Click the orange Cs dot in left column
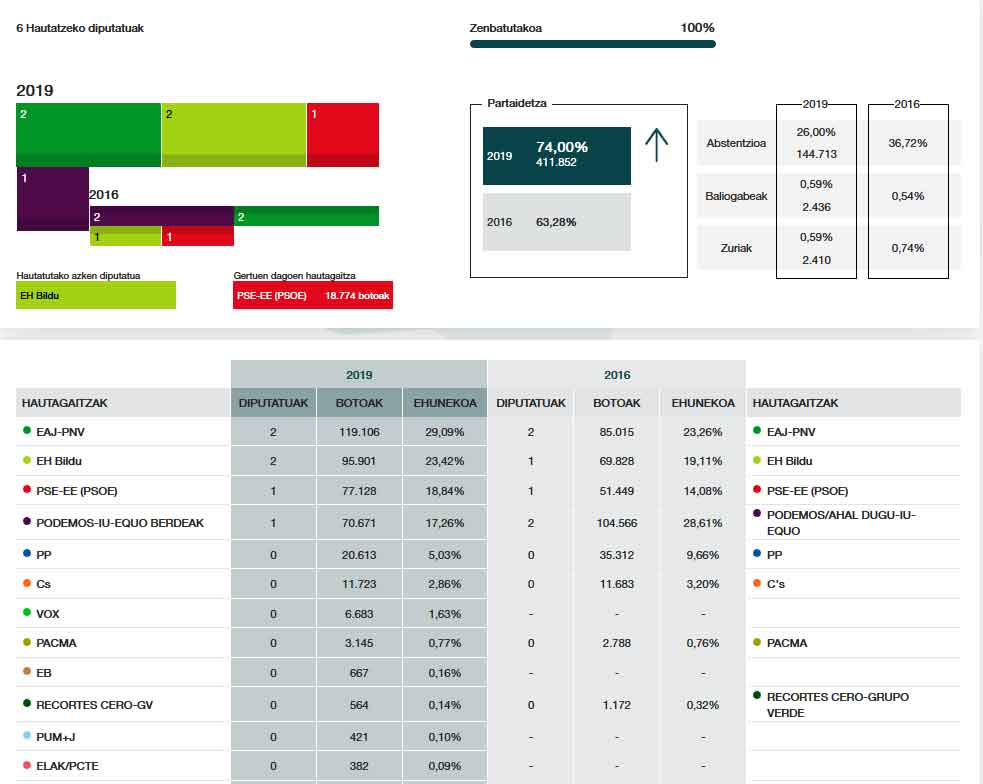The height and width of the screenshot is (784, 983). click(26, 583)
